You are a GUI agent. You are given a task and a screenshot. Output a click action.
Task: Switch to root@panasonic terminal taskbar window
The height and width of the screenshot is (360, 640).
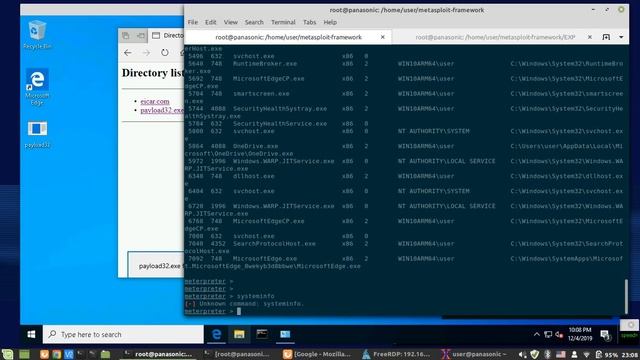coord(159,354)
